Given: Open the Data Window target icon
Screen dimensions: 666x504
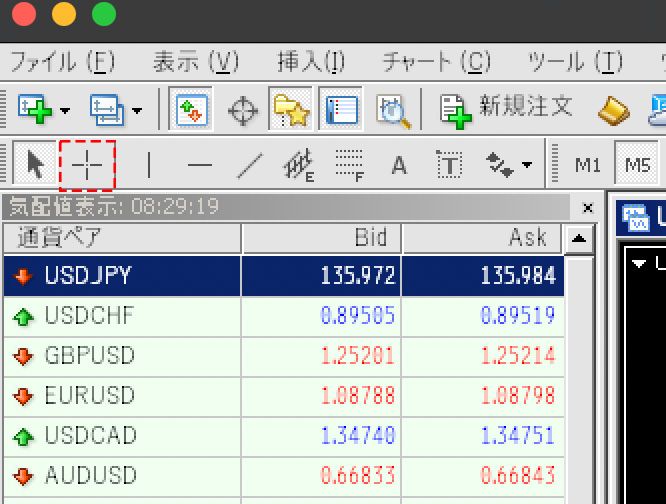Looking at the screenshot, I should (x=243, y=111).
